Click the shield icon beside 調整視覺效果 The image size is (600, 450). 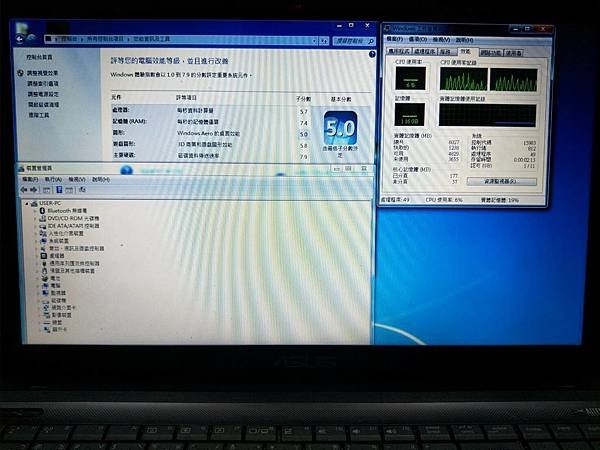click(x=20, y=73)
